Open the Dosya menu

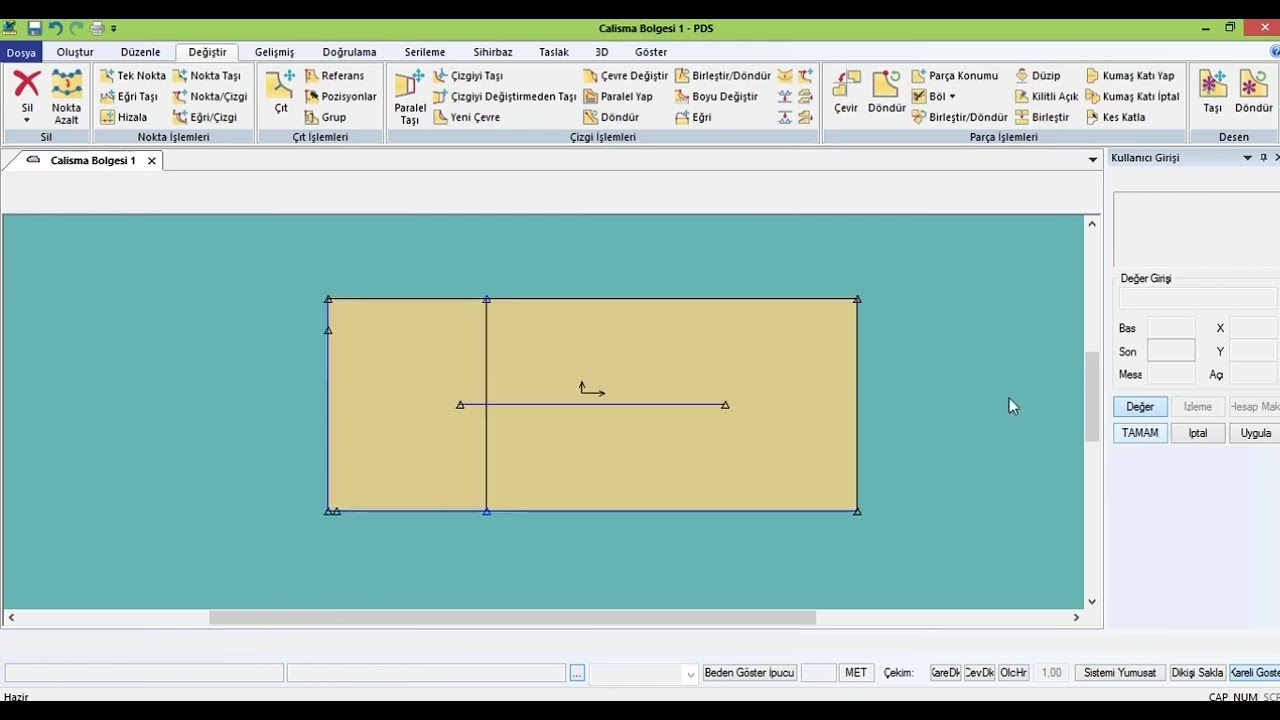(21, 52)
